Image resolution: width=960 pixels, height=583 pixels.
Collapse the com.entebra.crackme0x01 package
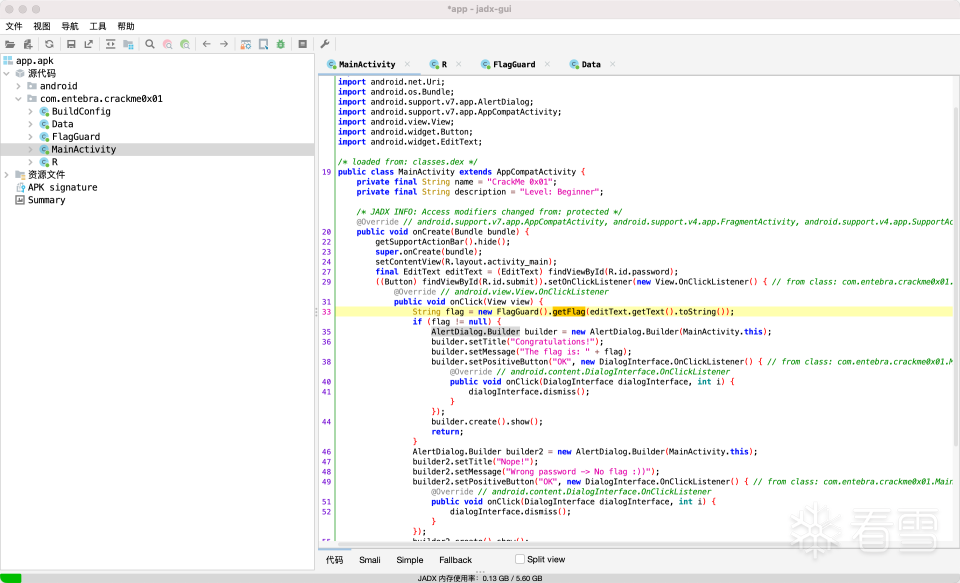[19, 99]
